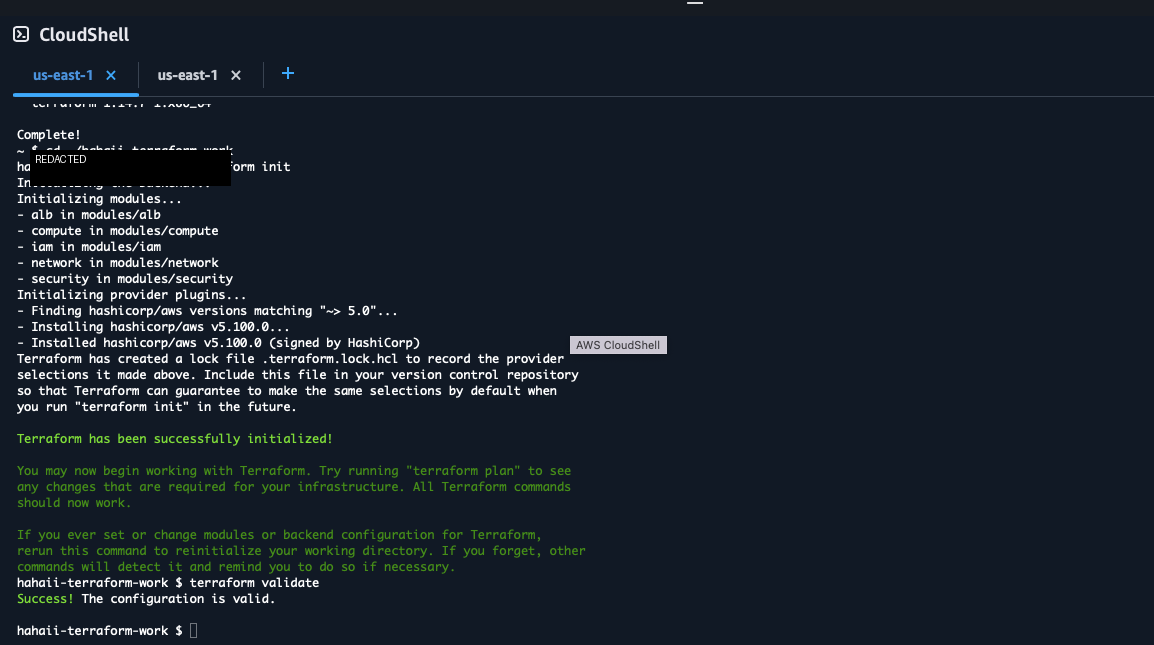
Task: Click '- security in modules/security' line
Action: [x=124, y=279]
